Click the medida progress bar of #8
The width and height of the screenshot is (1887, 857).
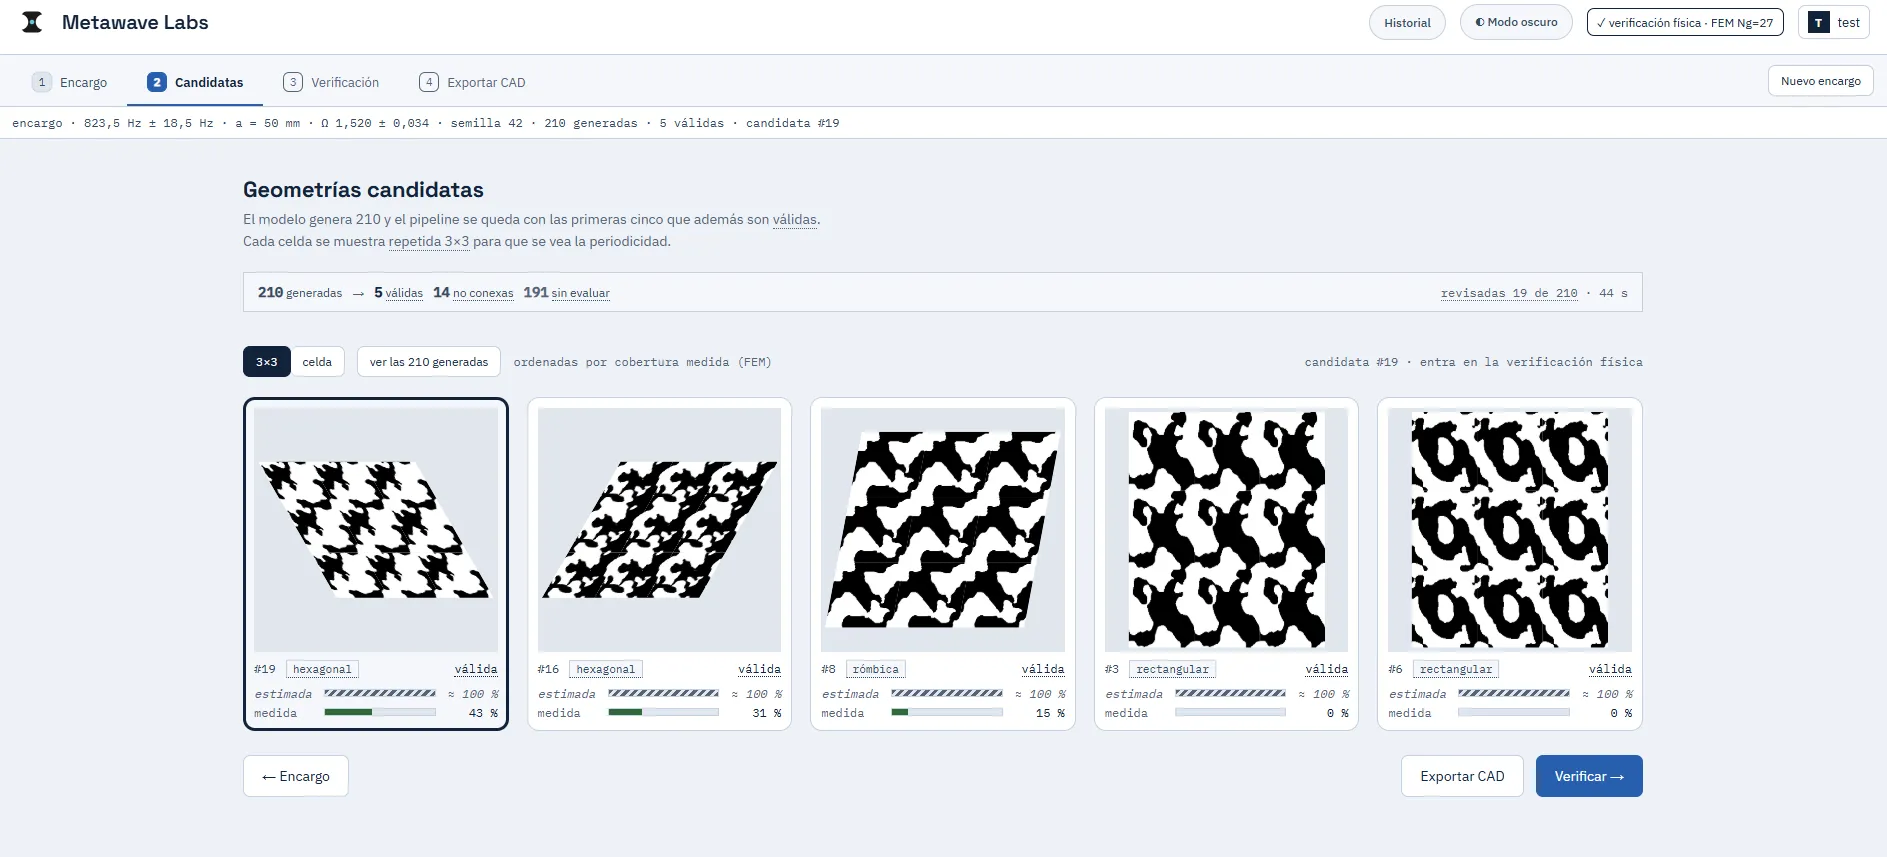[947, 713]
